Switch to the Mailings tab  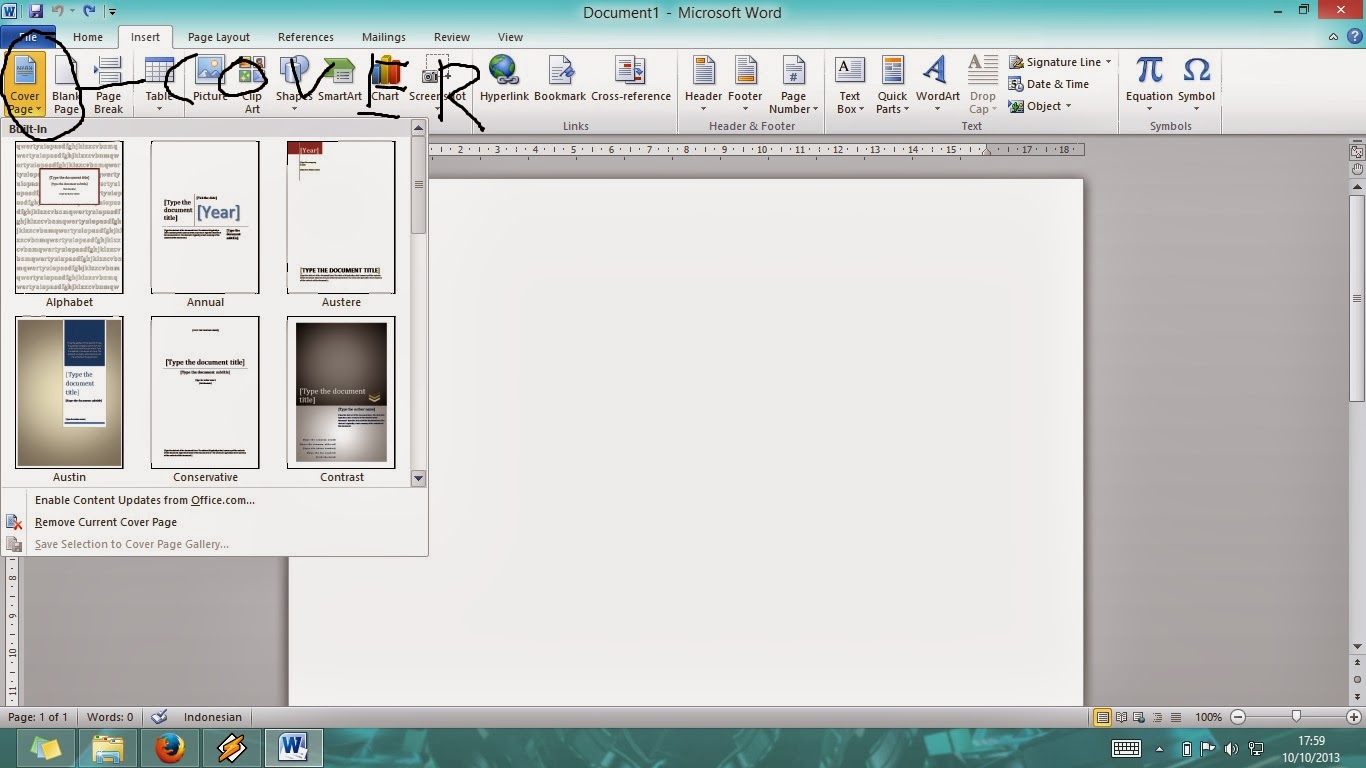pyautogui.click(x=384, y=37)
